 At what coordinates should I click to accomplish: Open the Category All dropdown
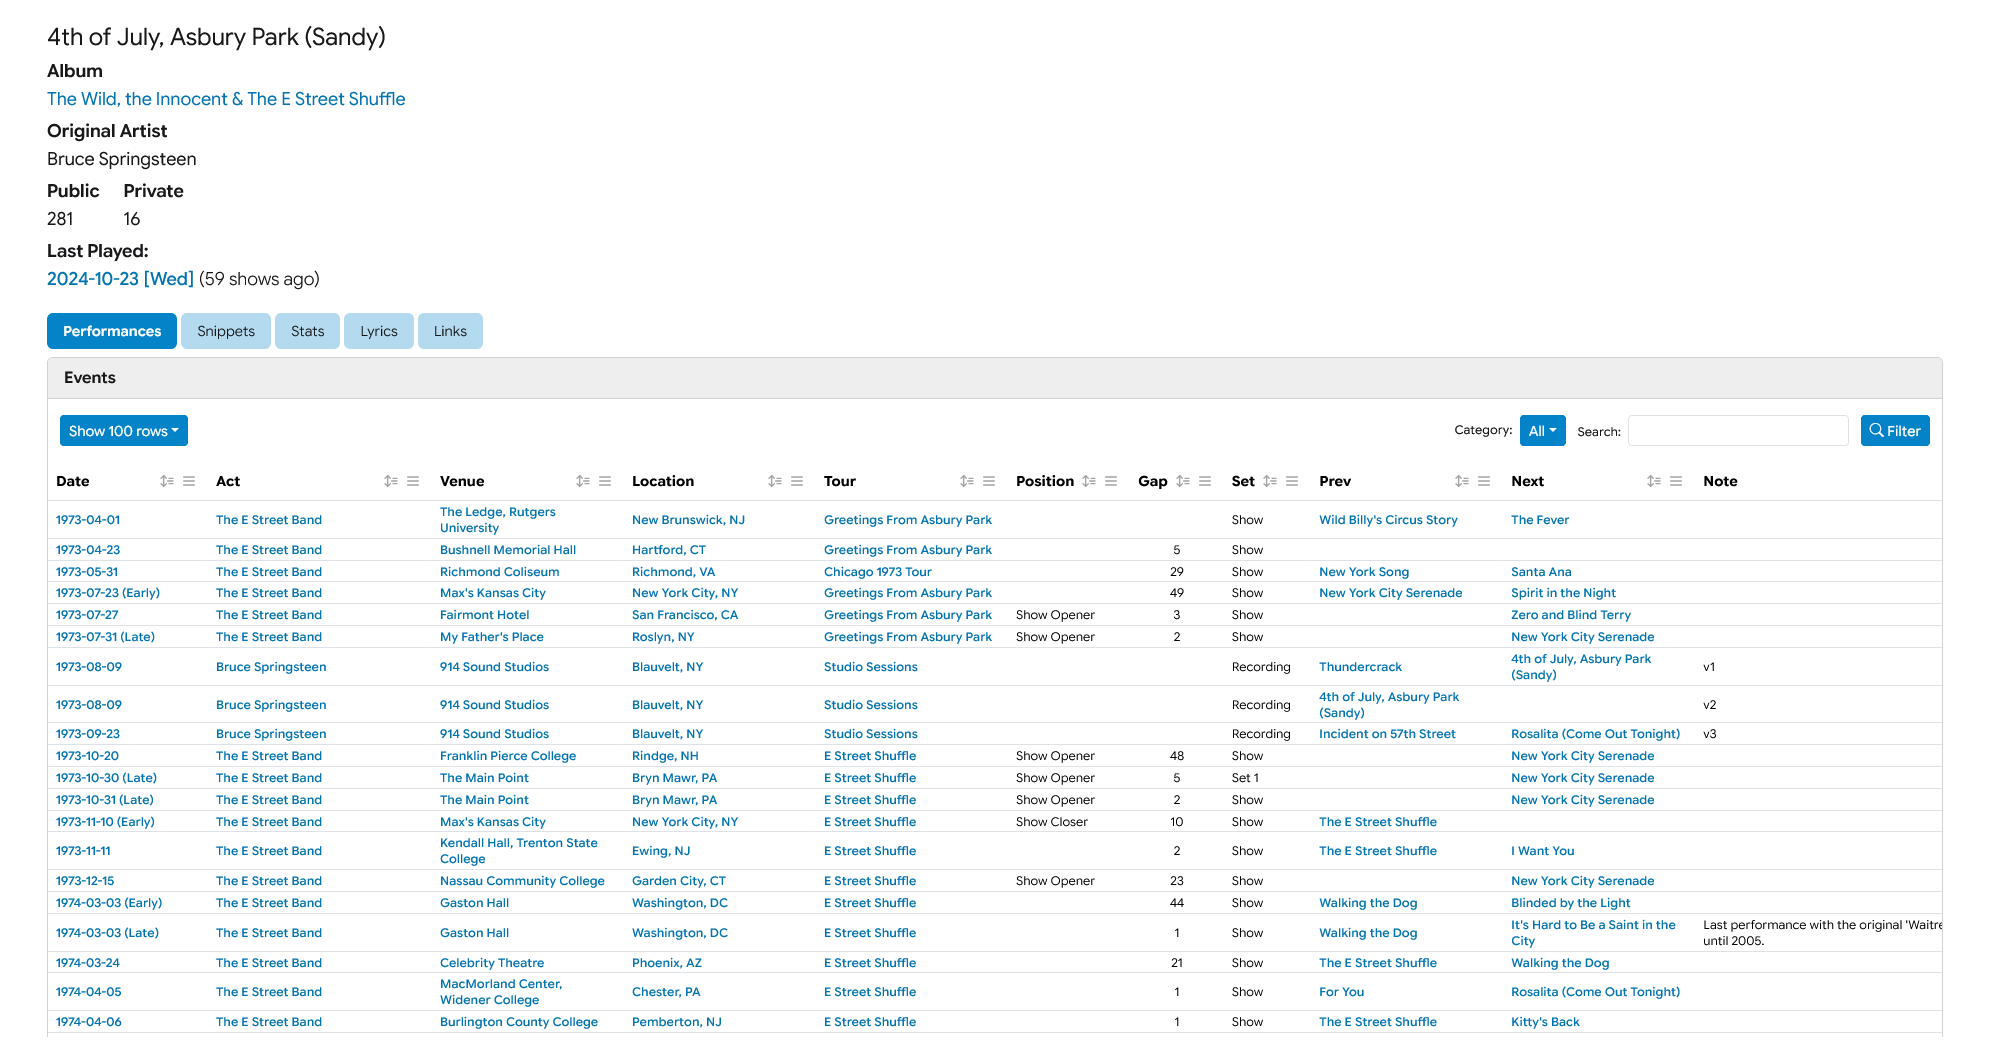pos(1542,431)
